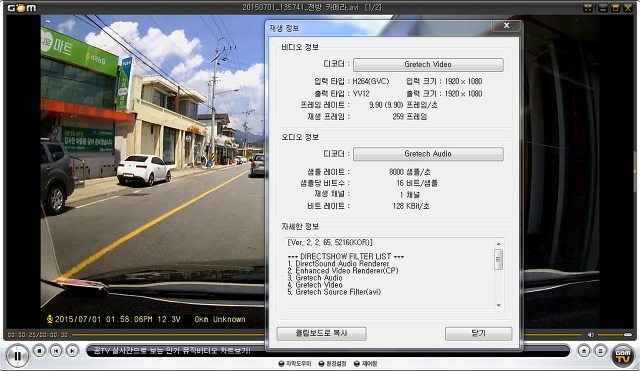Screen dimensions: 640x371
Task: Open the GOM TV logo button
Action: click(x=623, y=356)
